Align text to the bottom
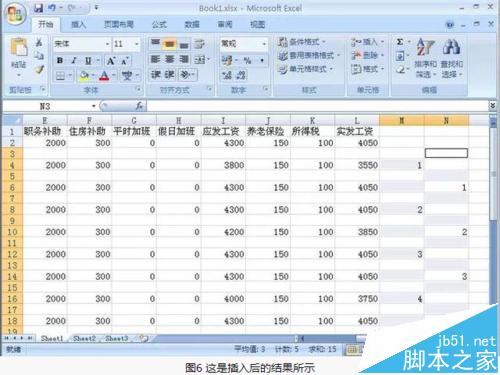The image size is (500, 375). tap(184, 44)
